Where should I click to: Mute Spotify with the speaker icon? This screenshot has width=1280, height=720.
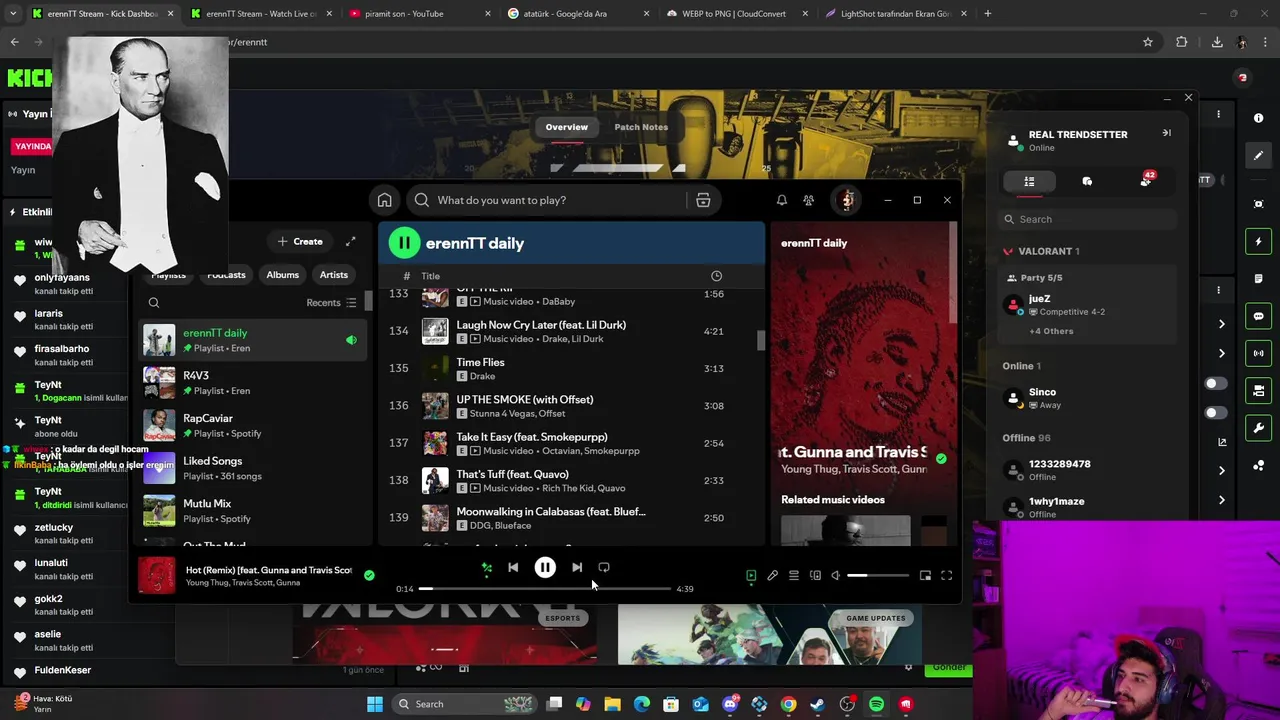pyautogui.click(x=836, y=576)
